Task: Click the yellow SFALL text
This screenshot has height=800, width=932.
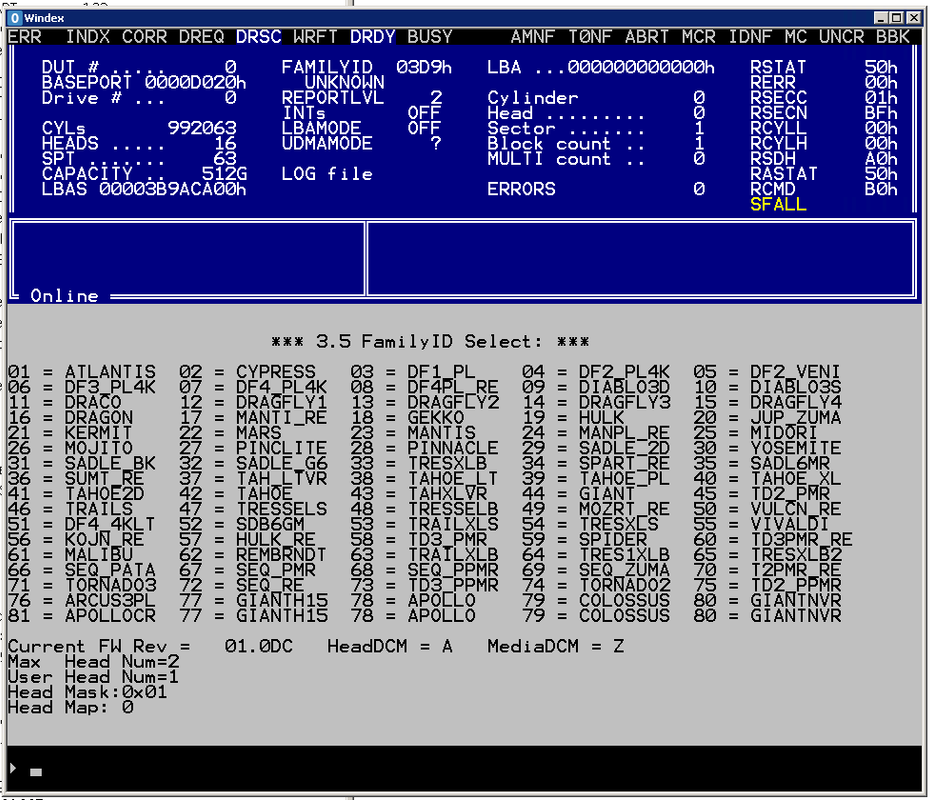Action: tap(778, 204)
